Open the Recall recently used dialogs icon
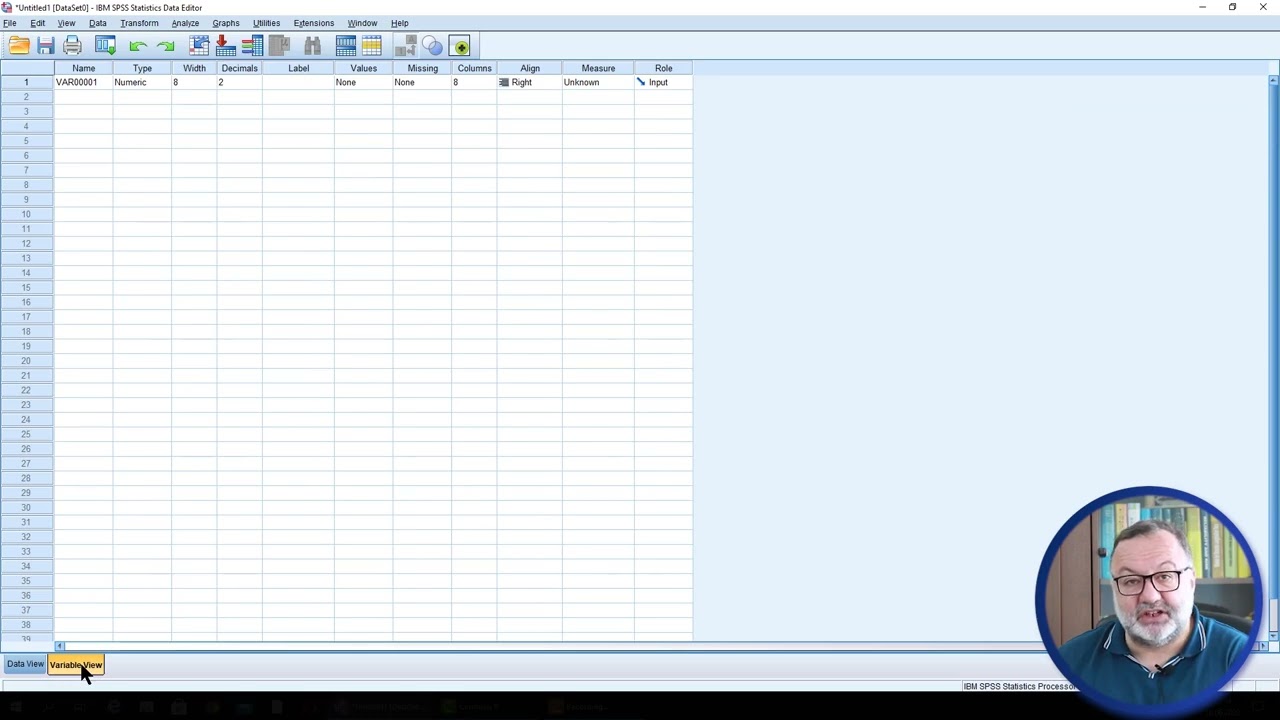The width and height of the screenshot is (1280, 720). pos(105,46)
